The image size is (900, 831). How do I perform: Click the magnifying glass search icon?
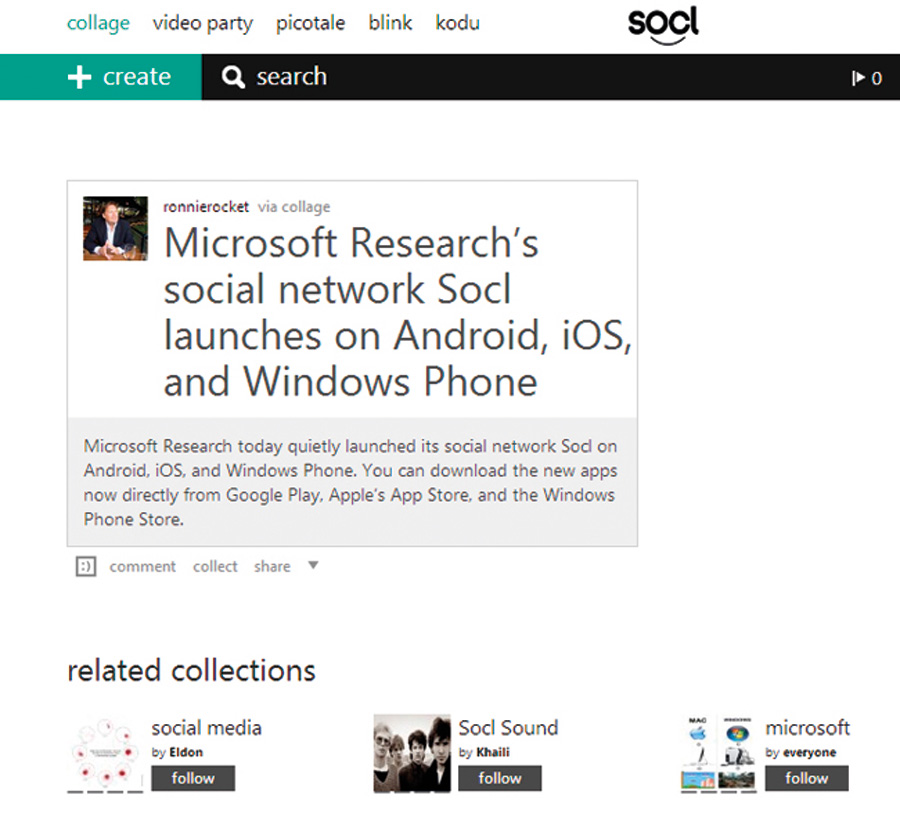click(x=233, y=77)
